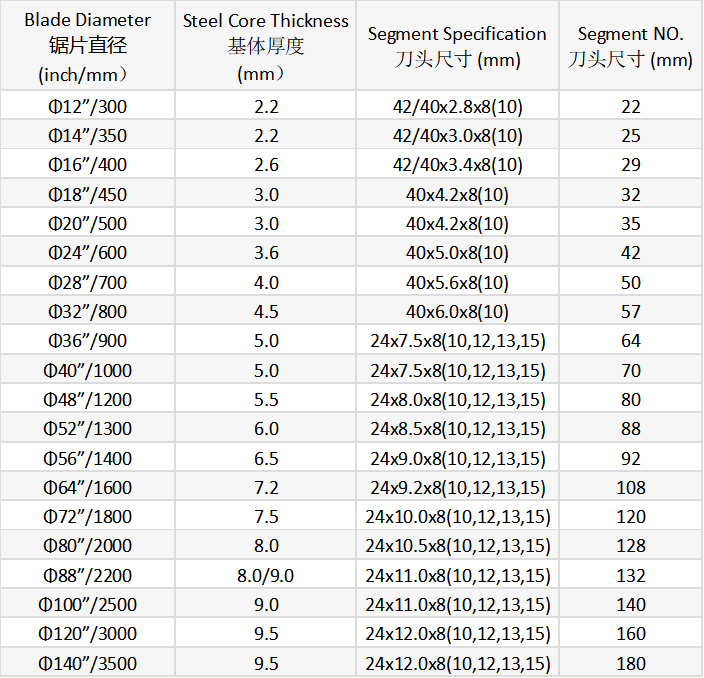Click the Φ140"/3500 diameter cell
This screenshot has height=678, width=704.
(88, 663)
